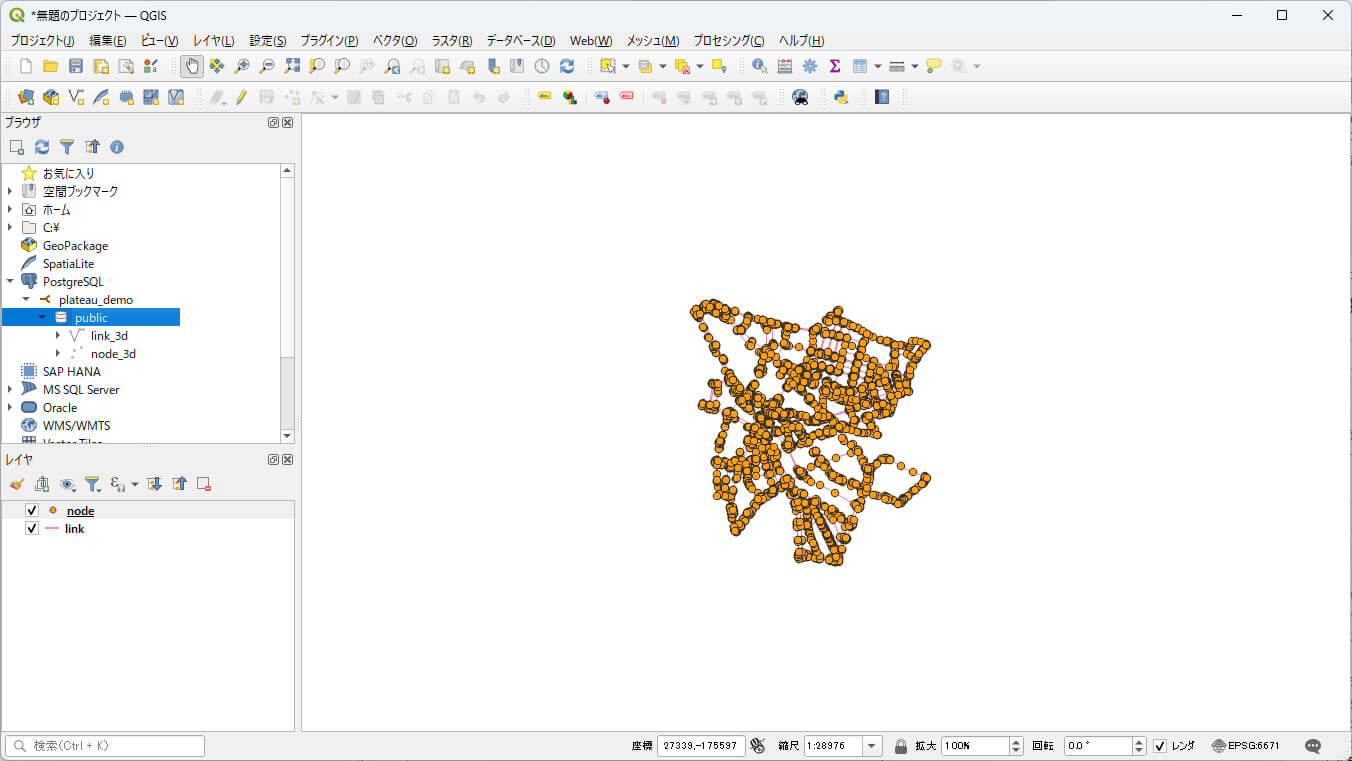Toggle the mouse extents display beside coordinates

tap(757, 746)
